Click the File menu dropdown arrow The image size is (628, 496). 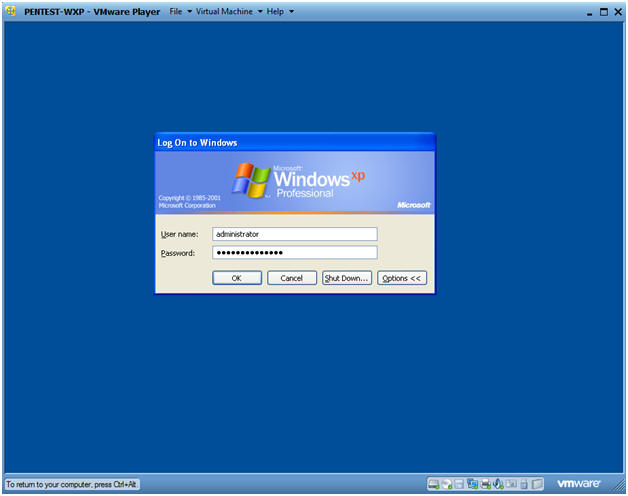pos(189,12)
